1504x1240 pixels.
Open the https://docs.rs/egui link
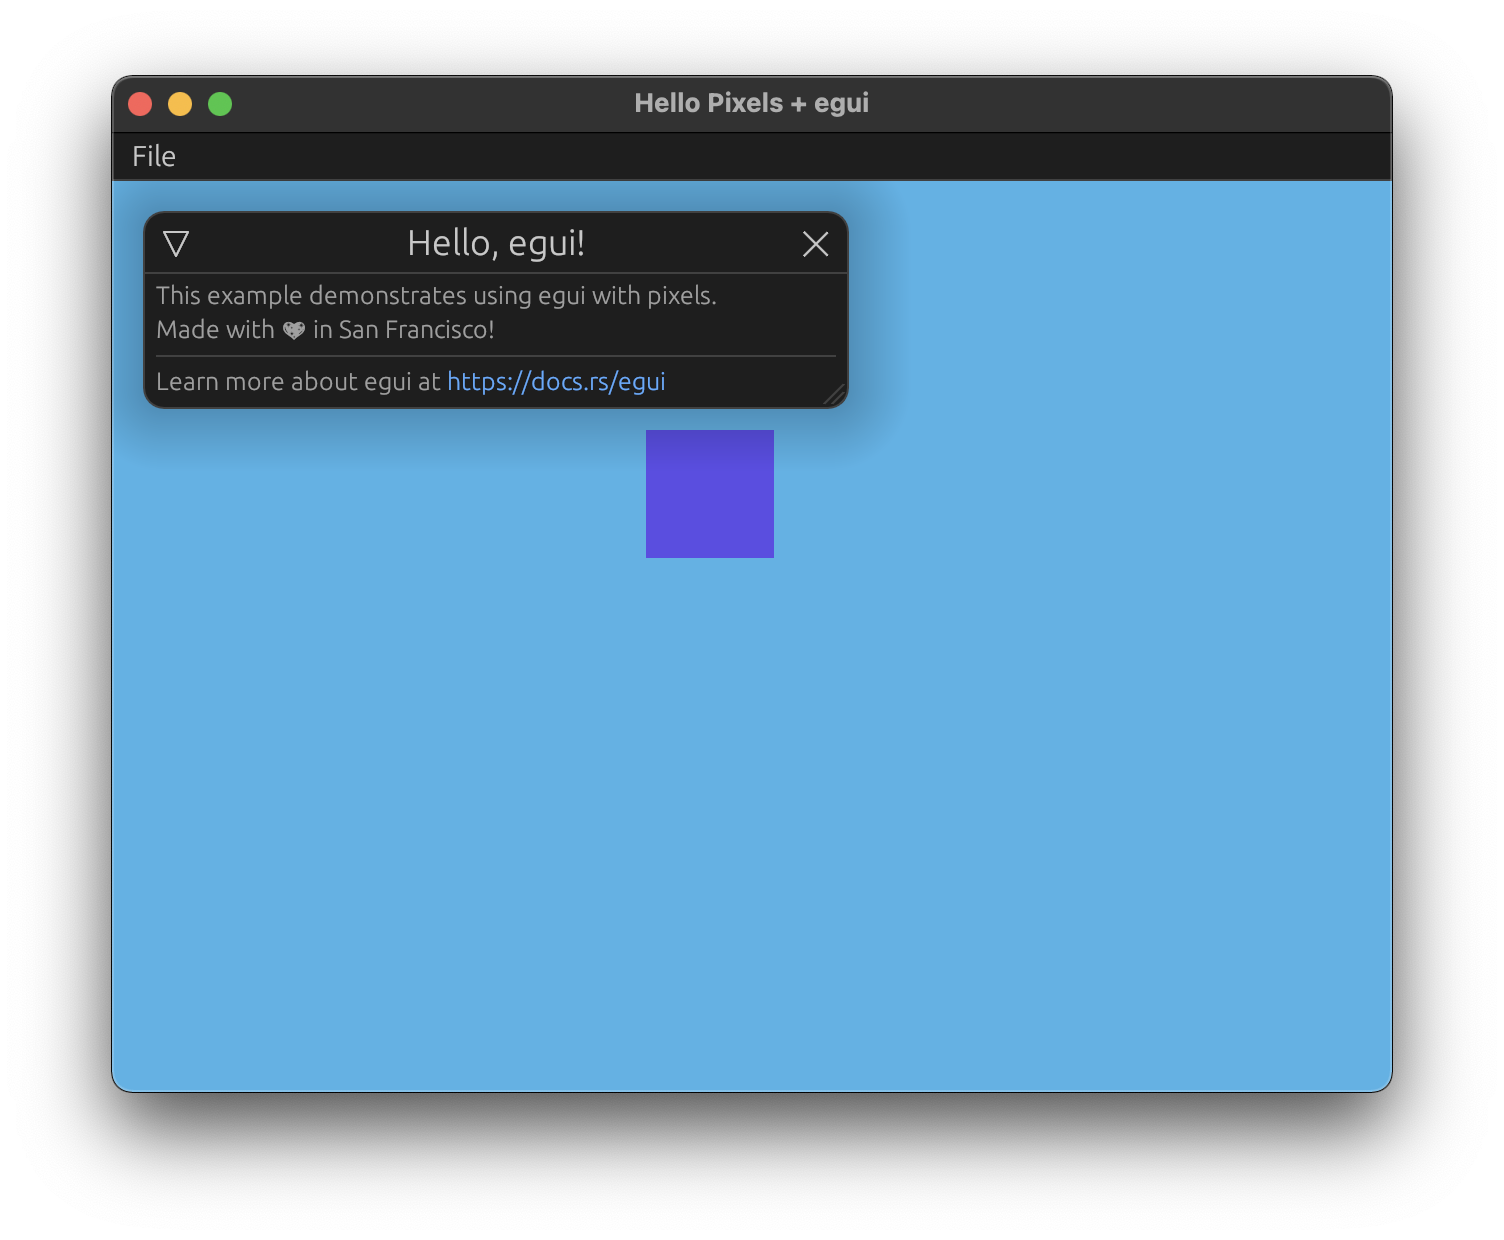coord(556,382)
